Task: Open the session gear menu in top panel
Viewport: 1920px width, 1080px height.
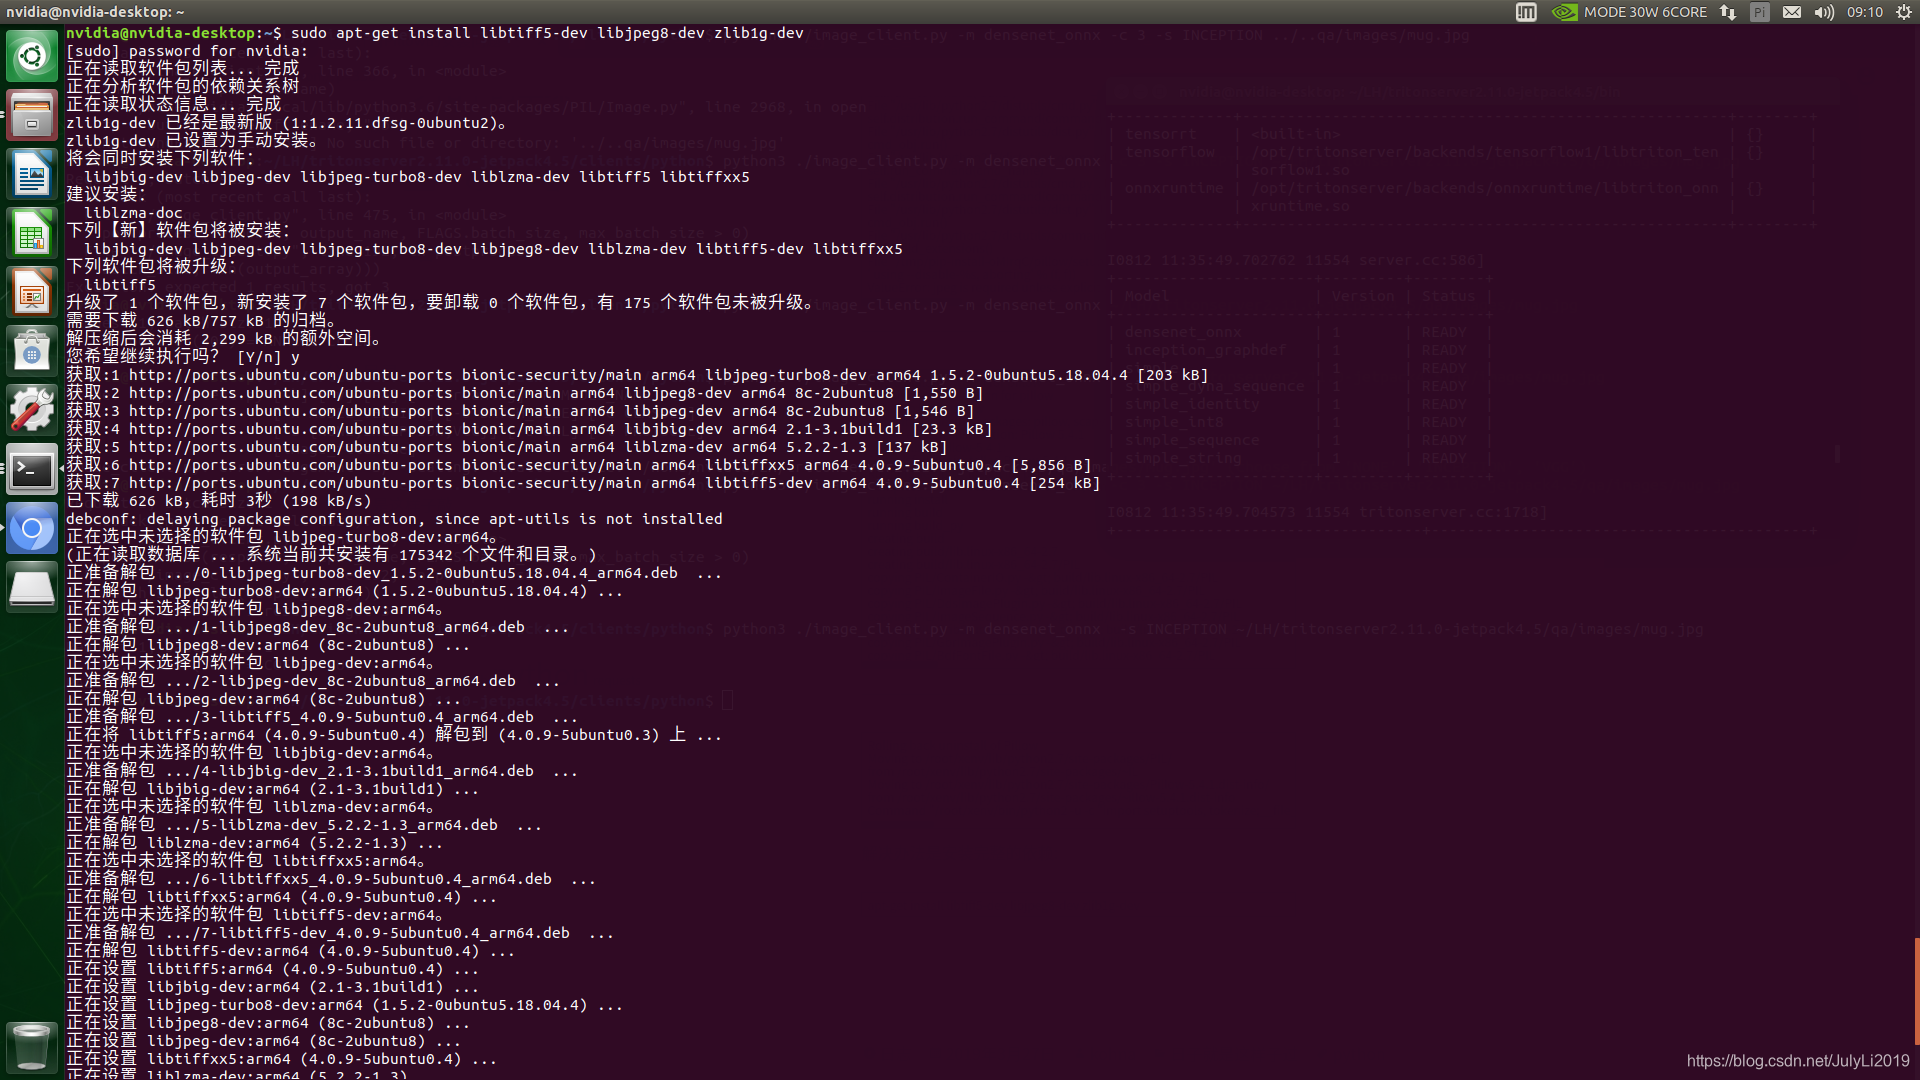Action: click(1904, 12)
